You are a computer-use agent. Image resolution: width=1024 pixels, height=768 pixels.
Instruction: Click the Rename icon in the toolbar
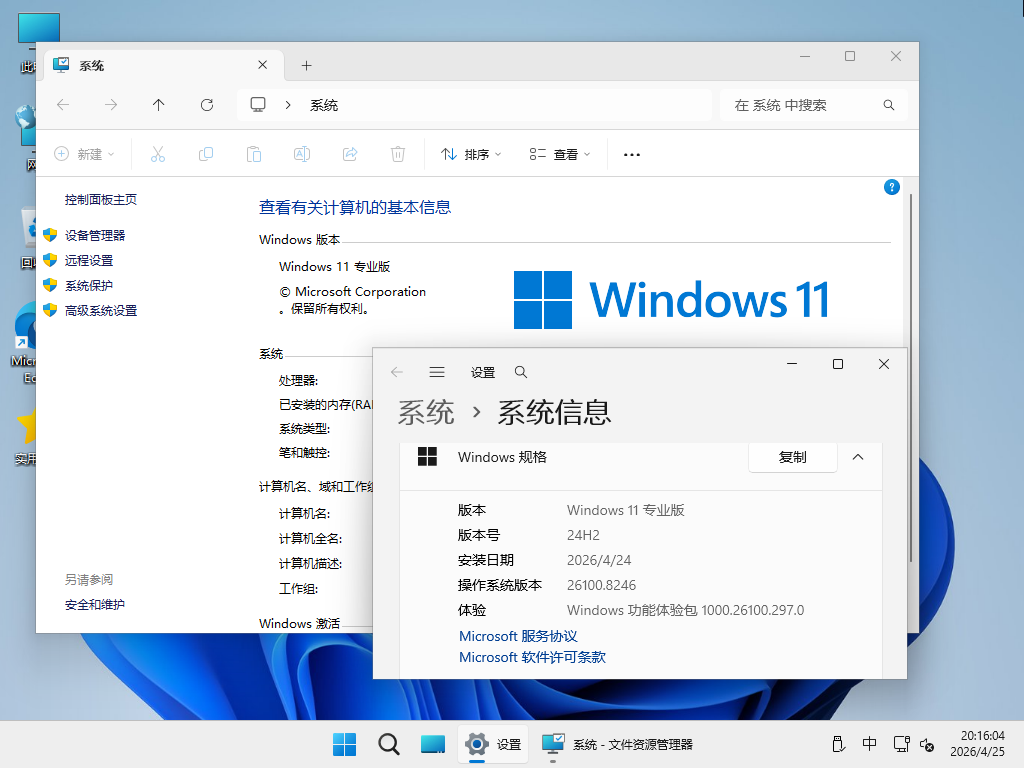(x=302, y=154)
